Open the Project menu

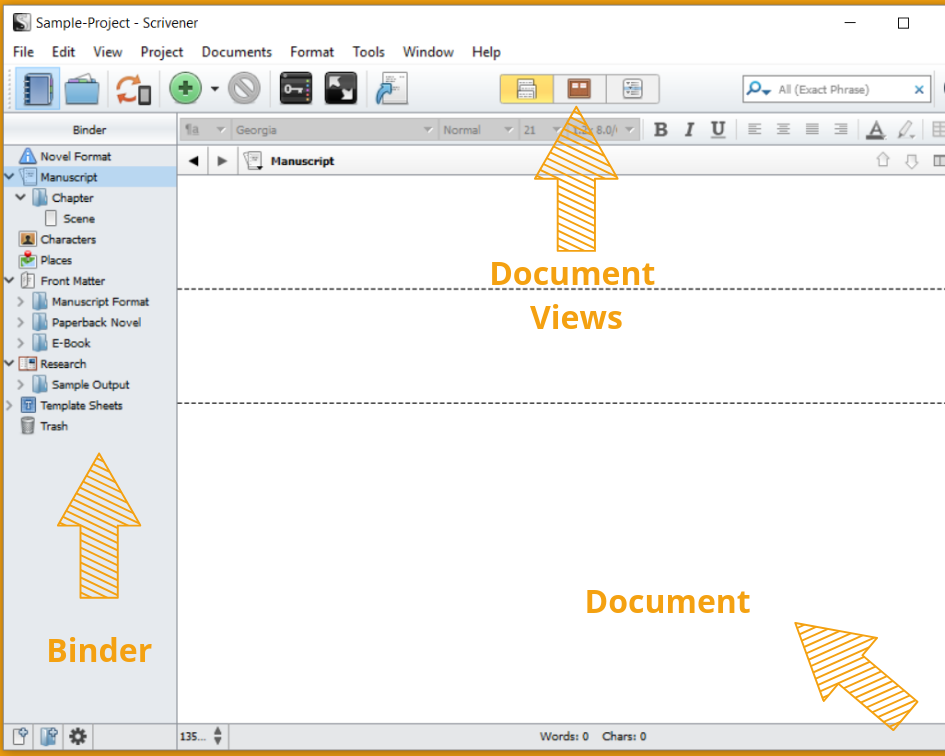coord(162,52)
